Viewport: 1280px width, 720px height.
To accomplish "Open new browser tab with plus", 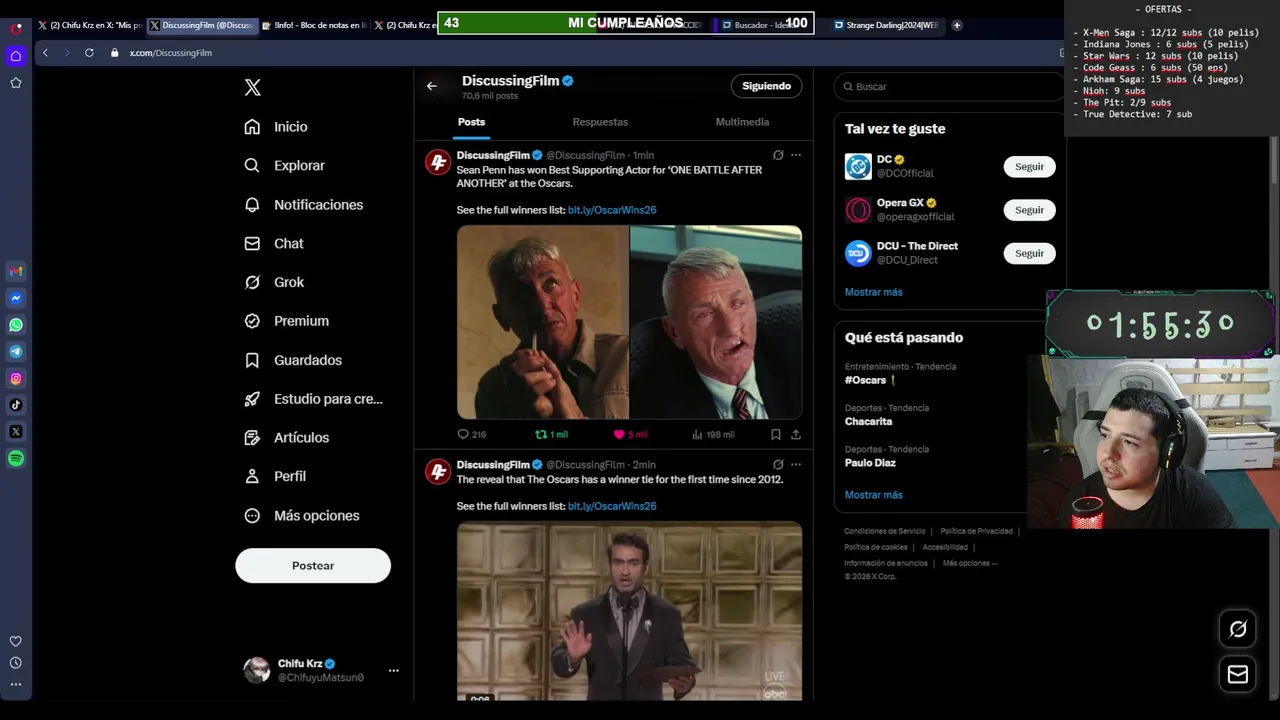I will (957, 25).
